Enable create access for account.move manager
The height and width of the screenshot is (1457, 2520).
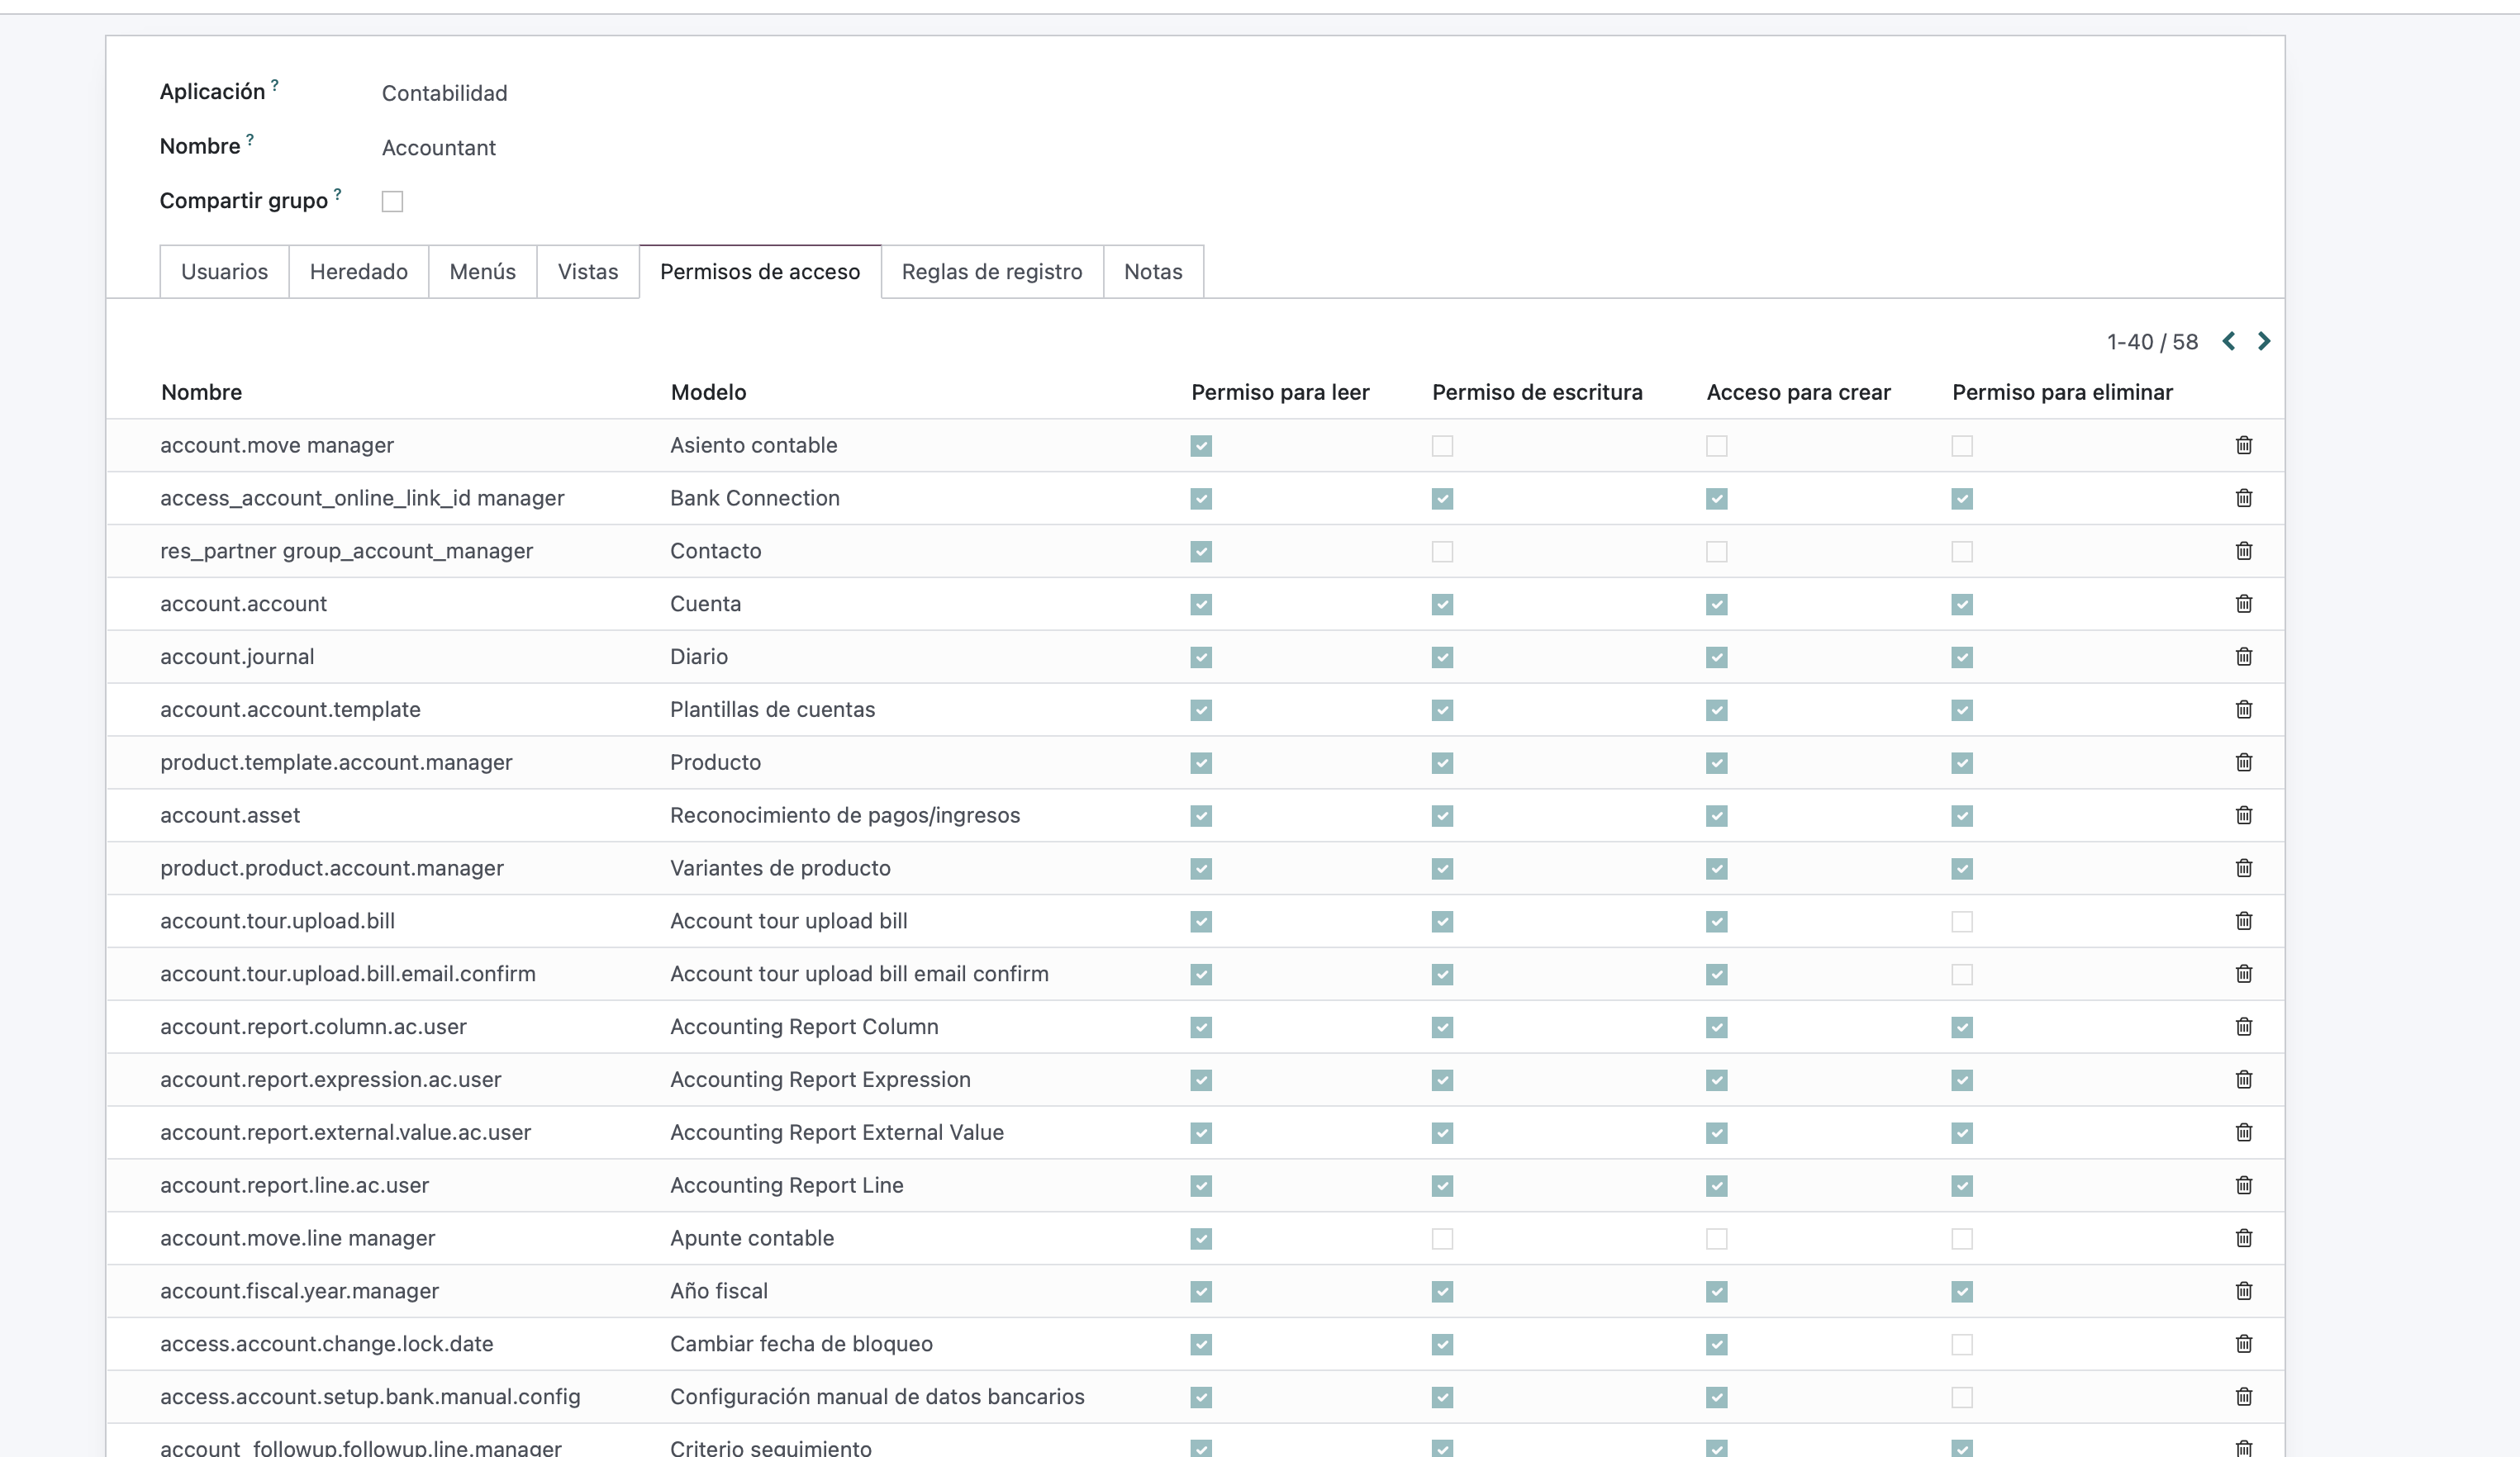point(1717,446)
